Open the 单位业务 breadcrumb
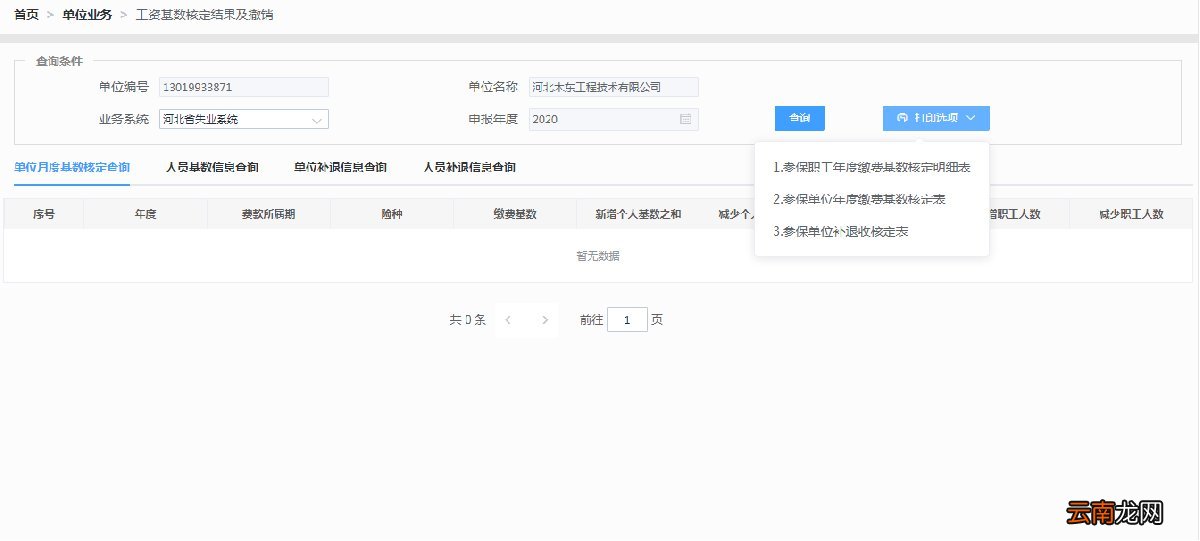The image size is (1200, 541). click(87, 15)
